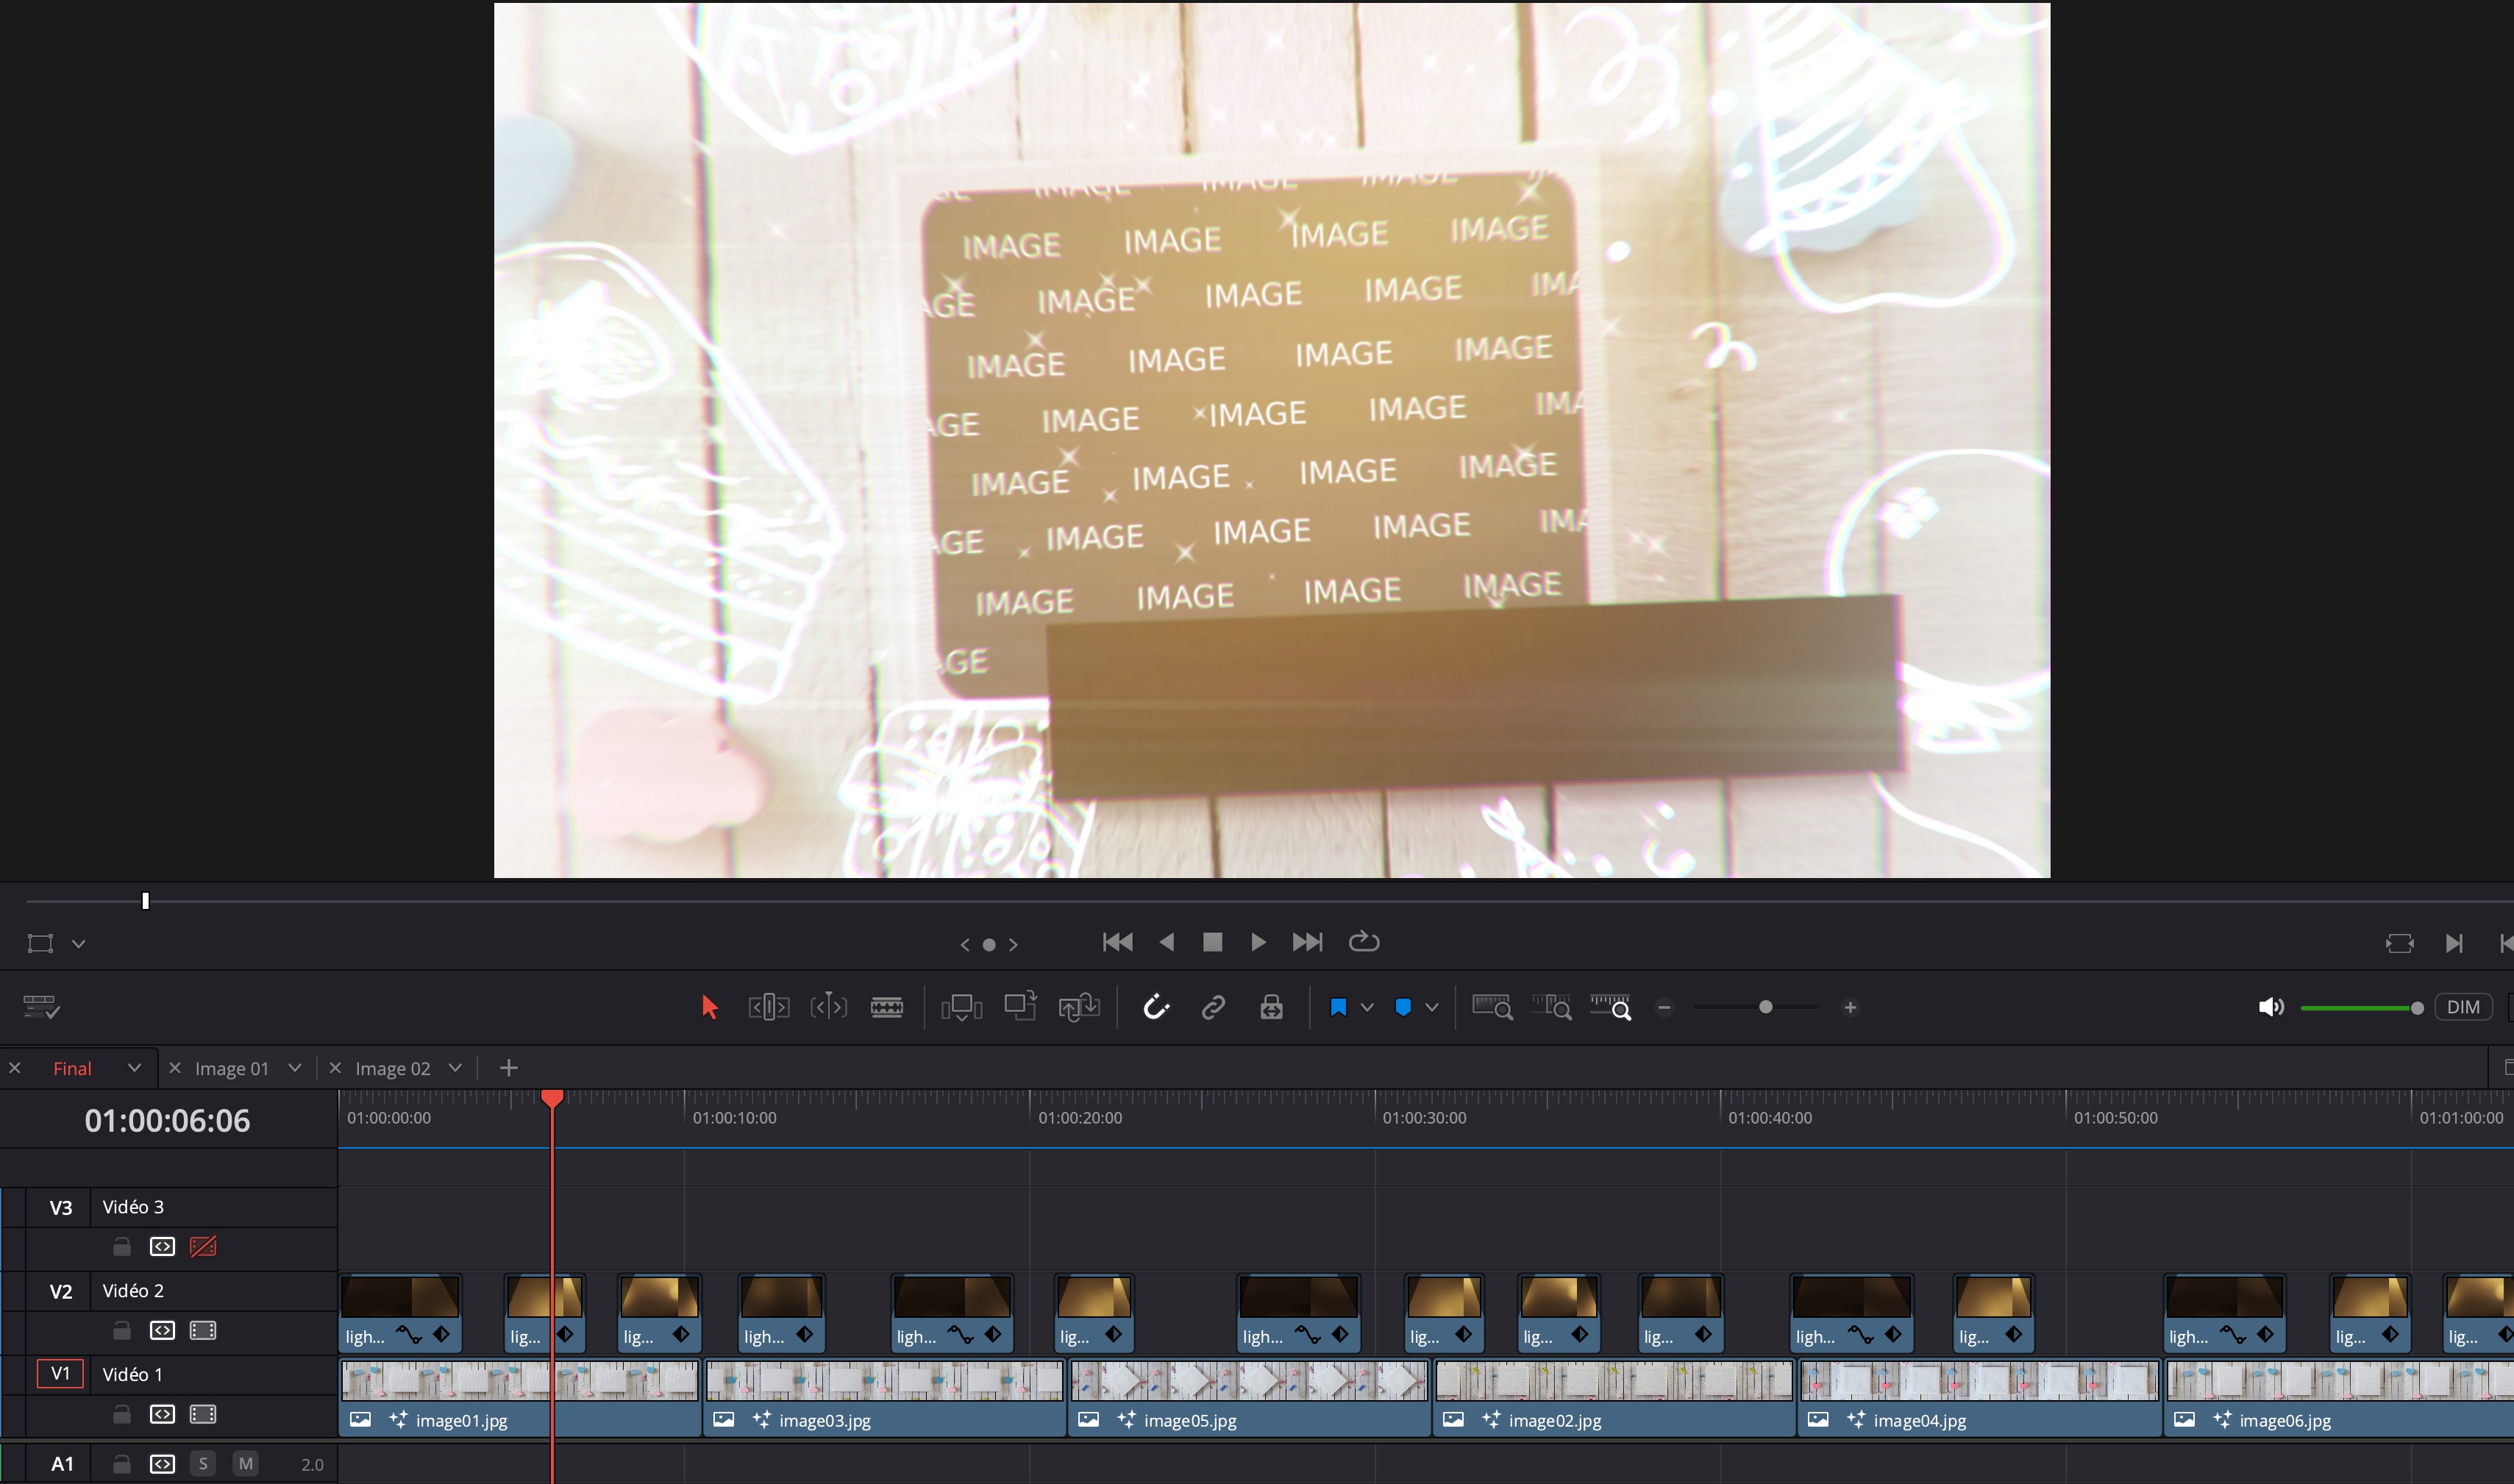Click the timeline zoom slider handle

pos(1765,1007)
